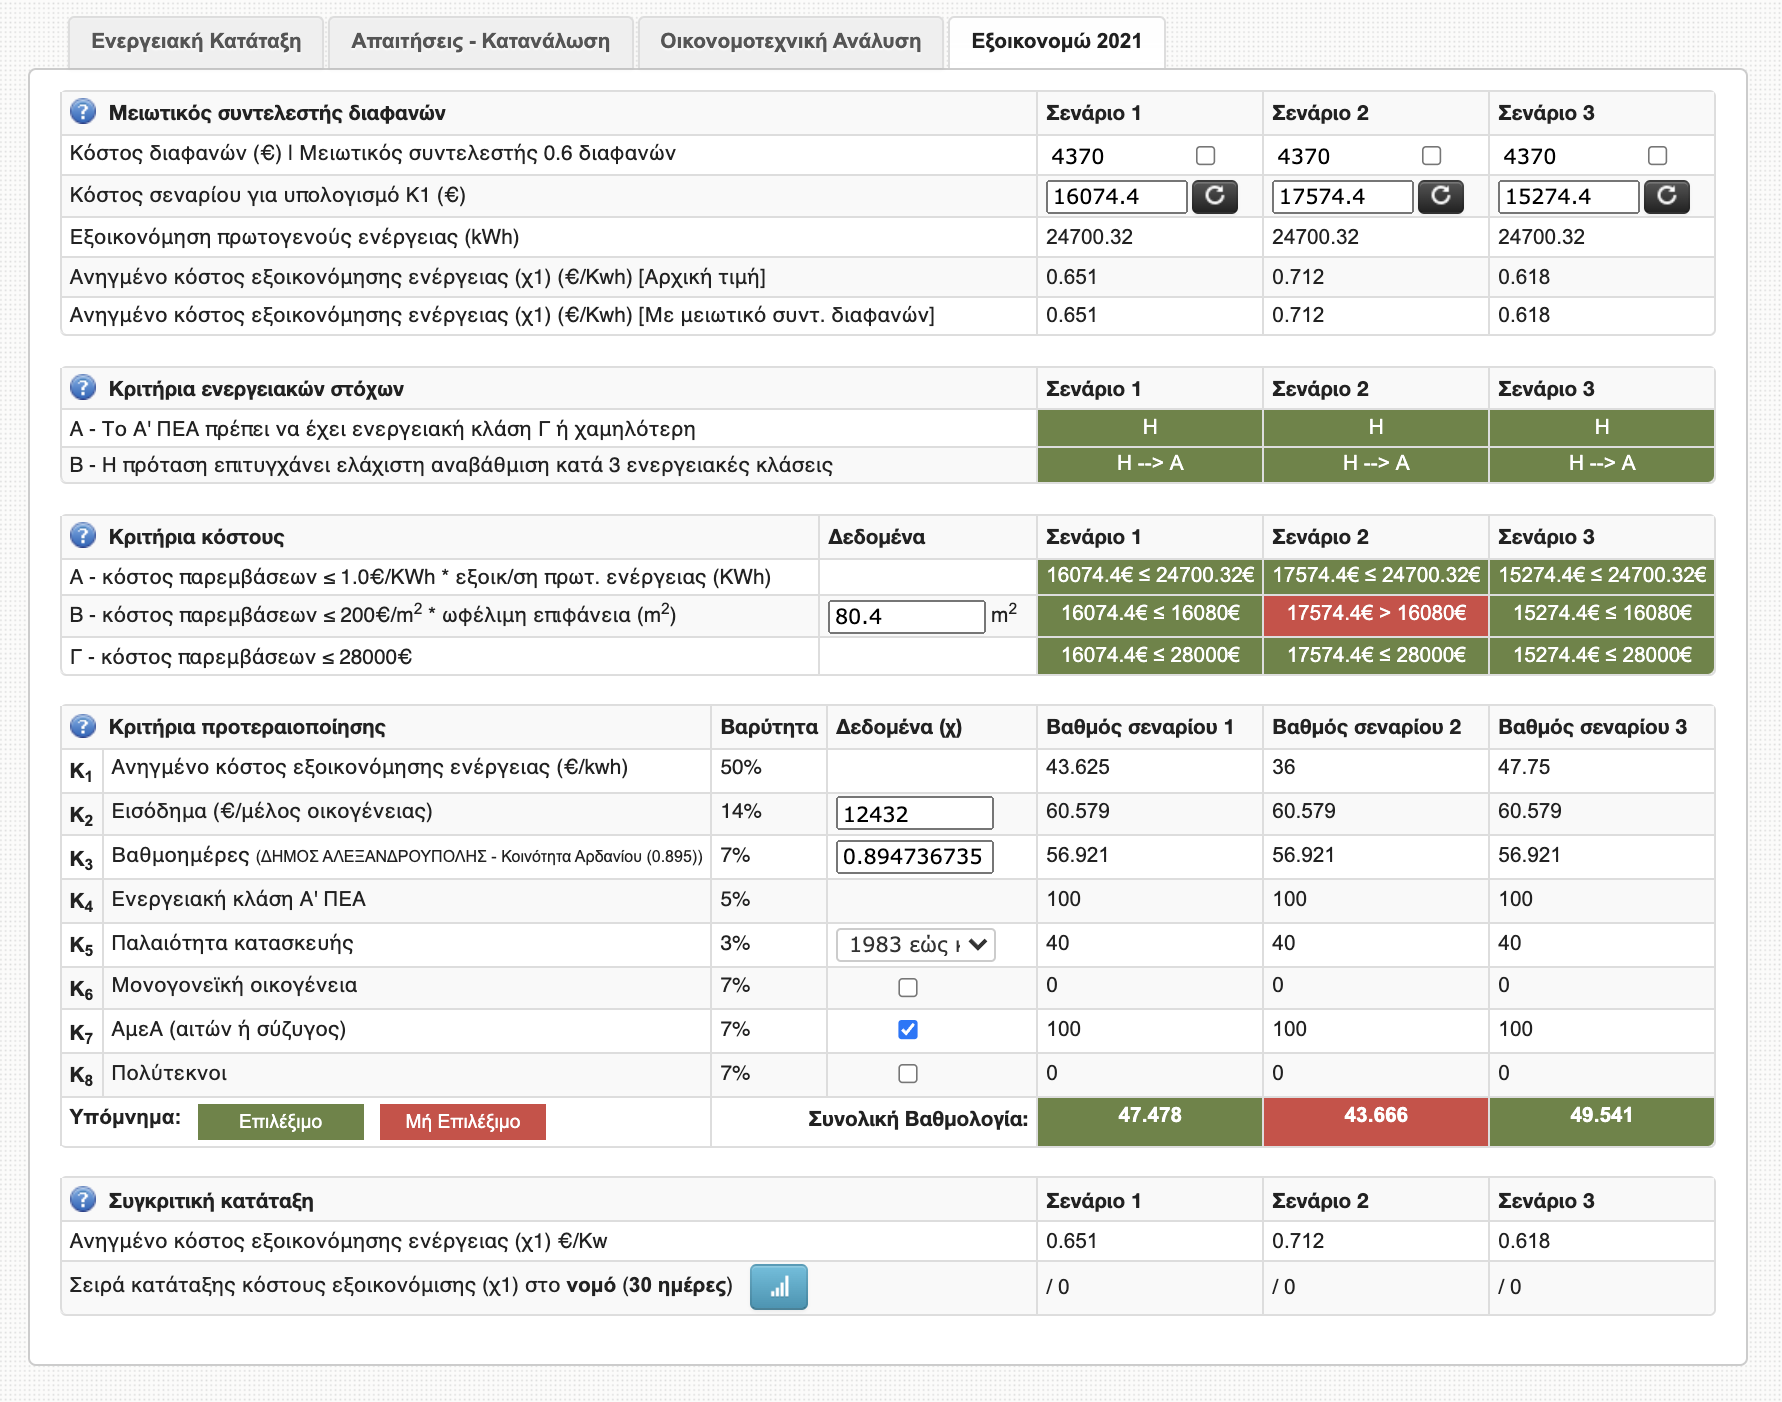Click the green Επιλέξιμο legend swatch

click(x=280, y=1122)
